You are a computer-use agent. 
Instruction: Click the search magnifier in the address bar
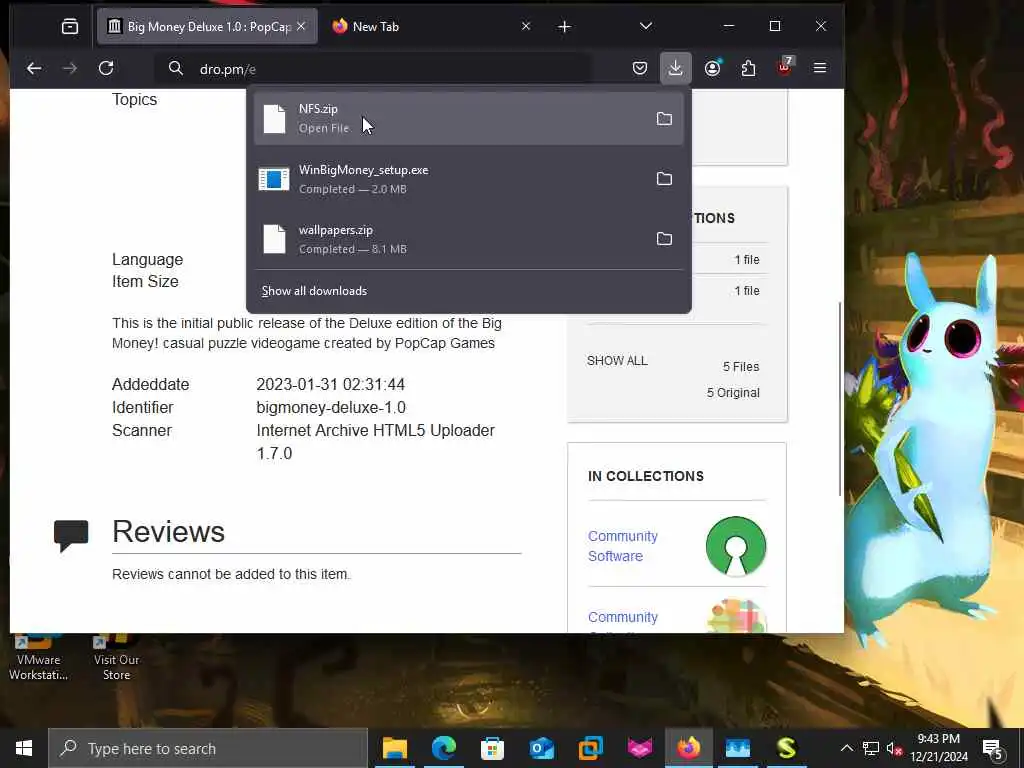[176, 68]
